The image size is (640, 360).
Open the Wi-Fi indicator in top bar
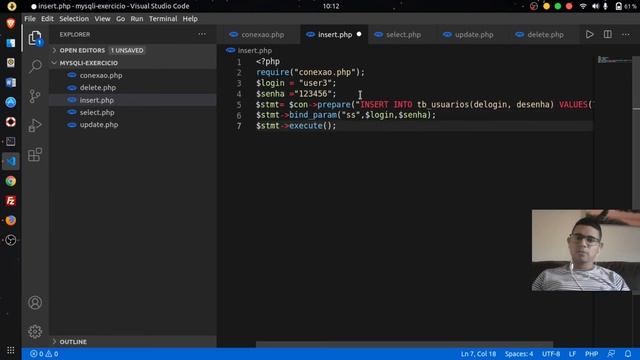pos(583,6)
